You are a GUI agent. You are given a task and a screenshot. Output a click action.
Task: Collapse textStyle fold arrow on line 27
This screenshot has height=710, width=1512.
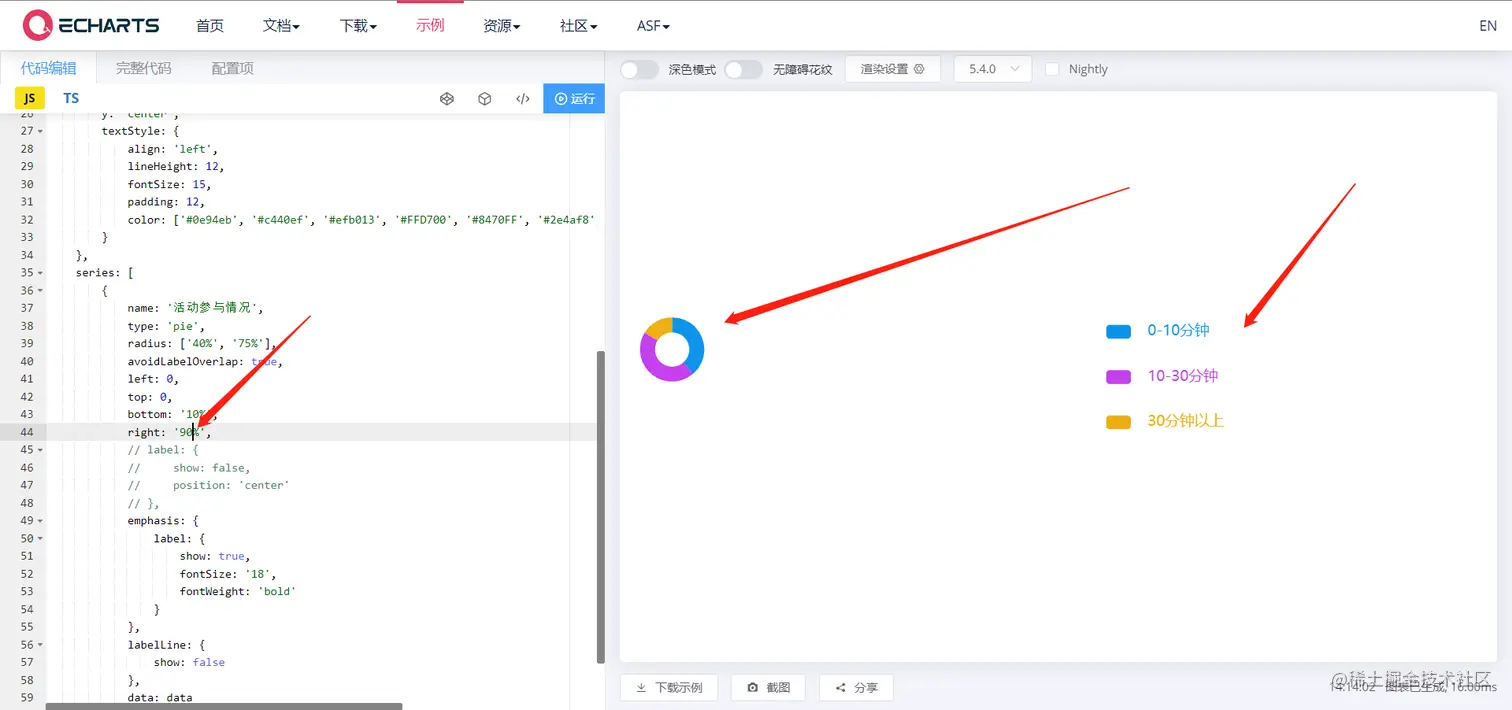(x=40, y=131)
